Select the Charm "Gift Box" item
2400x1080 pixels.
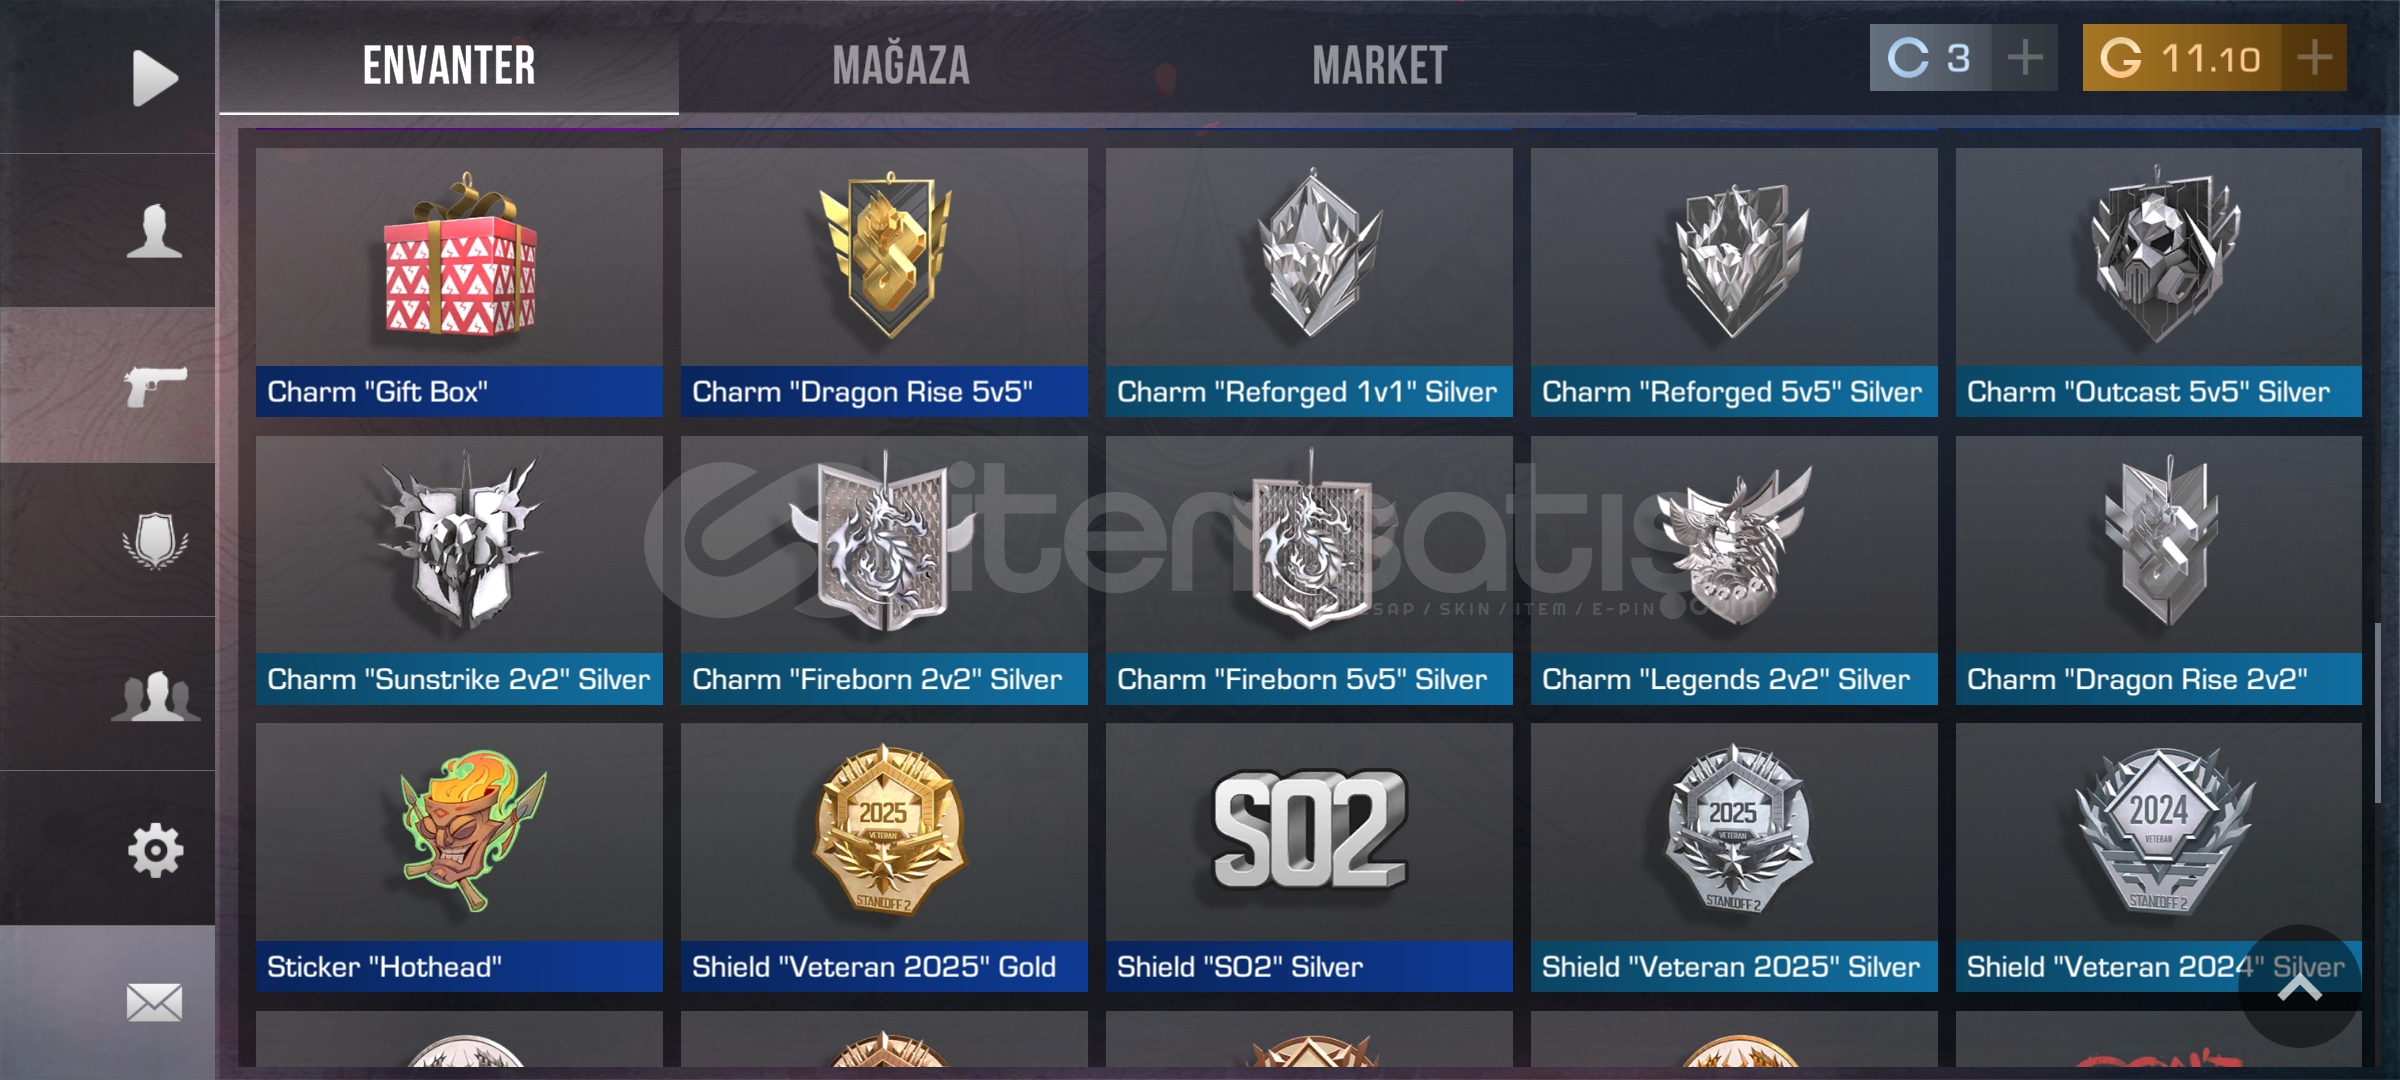pos(459,283)
